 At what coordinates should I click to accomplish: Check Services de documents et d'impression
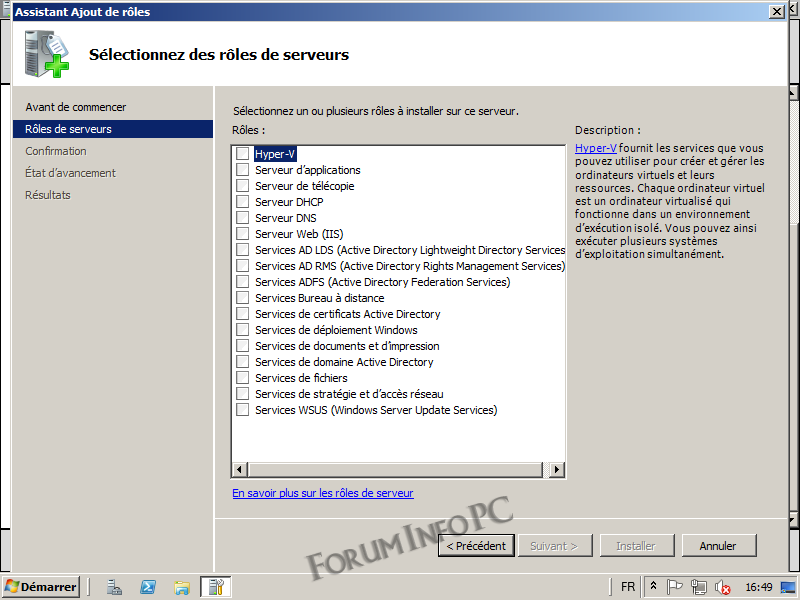[243, 345]
